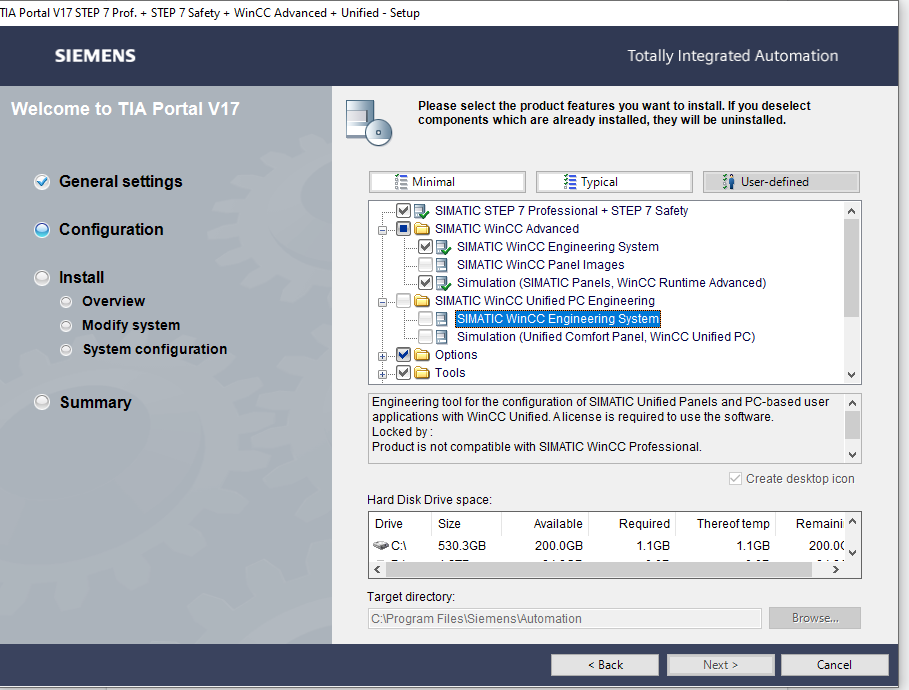Go to the previous step with Back
The width and height of the screenshot is (909, 690).
coord(605,665)
